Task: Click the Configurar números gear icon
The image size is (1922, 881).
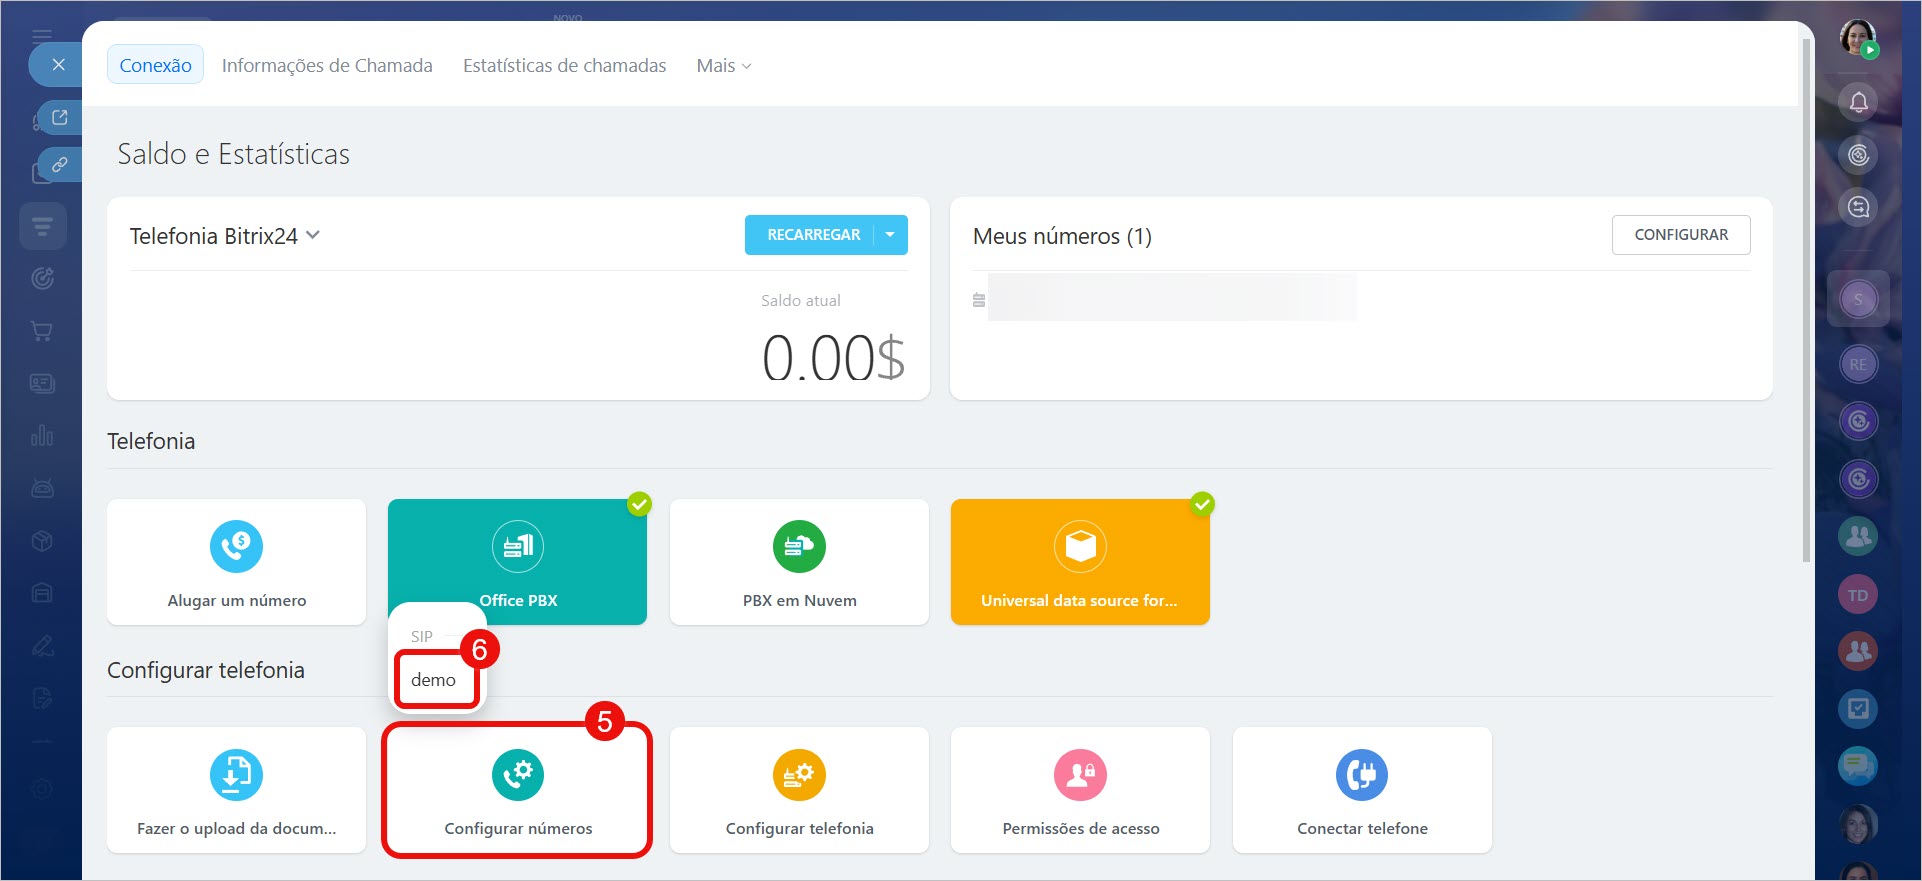Action: coord(517,775)
